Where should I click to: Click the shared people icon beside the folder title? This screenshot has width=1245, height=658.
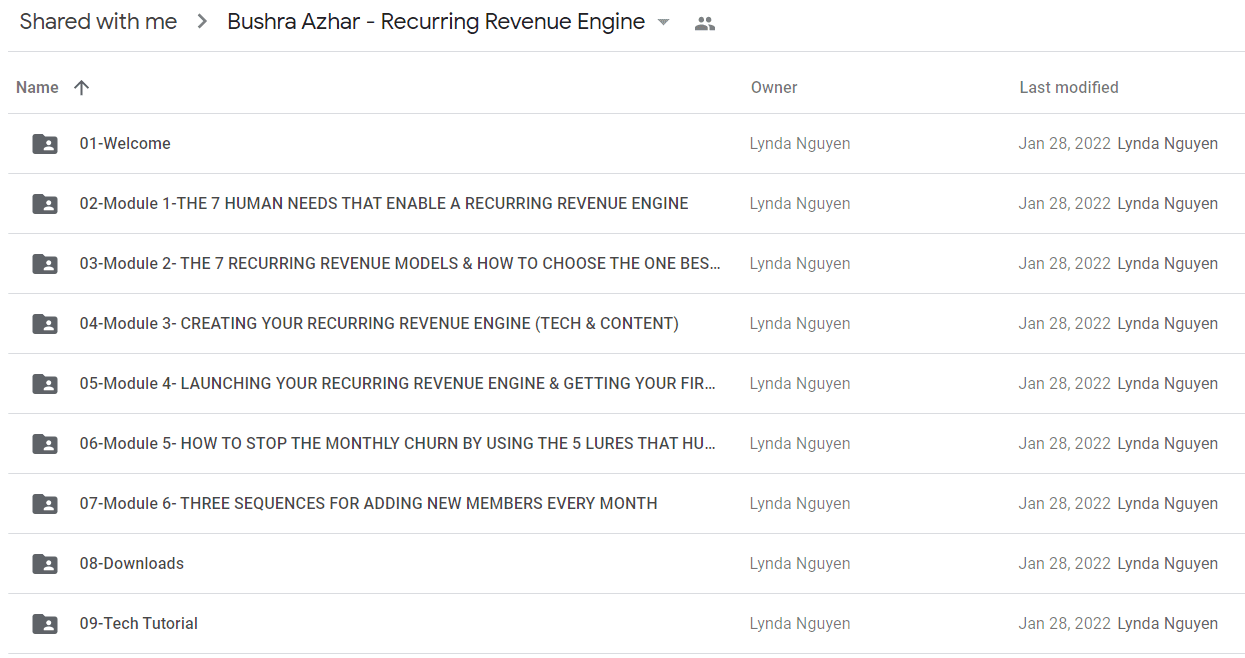(x=705, y=24)
